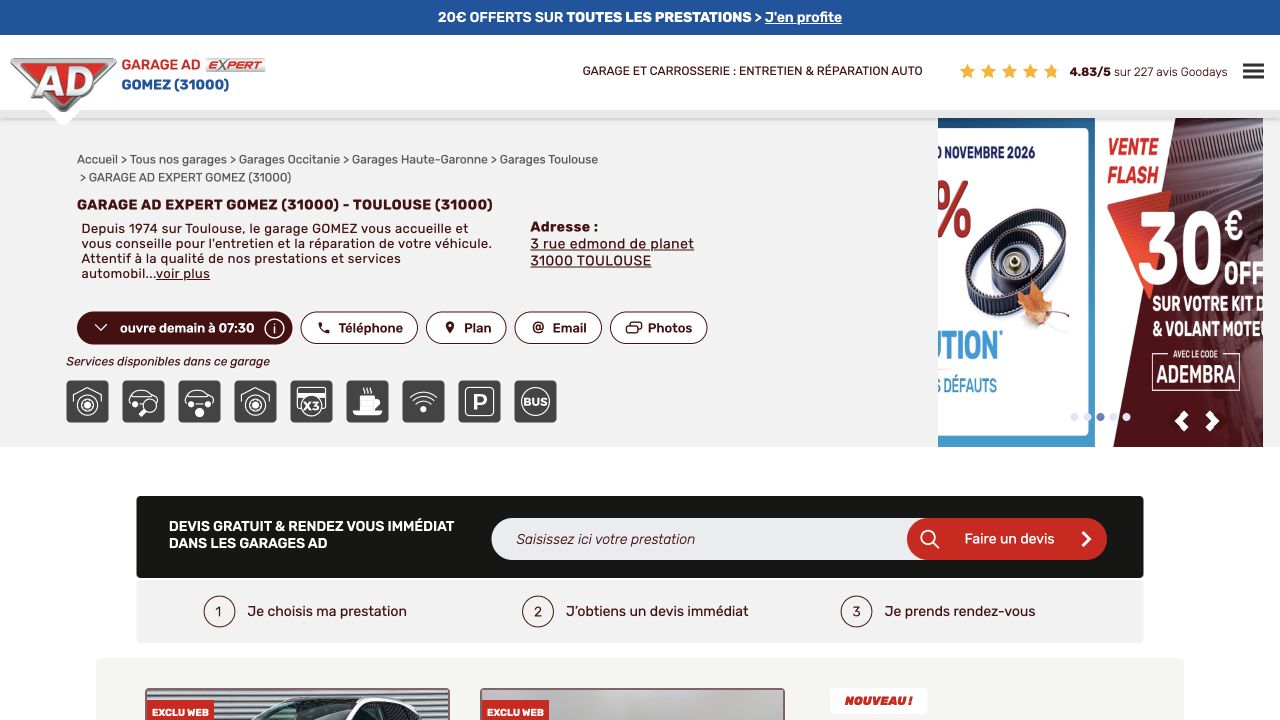Click the '4.83/5 sur 227 avis Goodays' text

1148,72
